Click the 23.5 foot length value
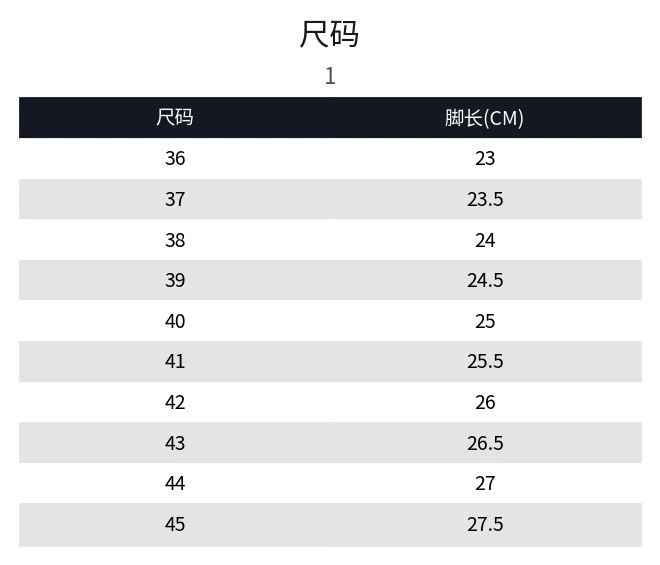This screenshot has width=660, height=565. pos(485,199)
